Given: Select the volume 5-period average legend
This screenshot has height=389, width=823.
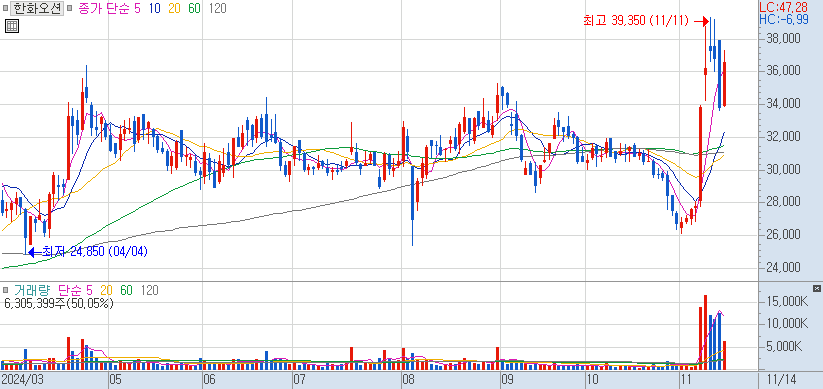Looking at the screenshot, I should tap(89, 290).
